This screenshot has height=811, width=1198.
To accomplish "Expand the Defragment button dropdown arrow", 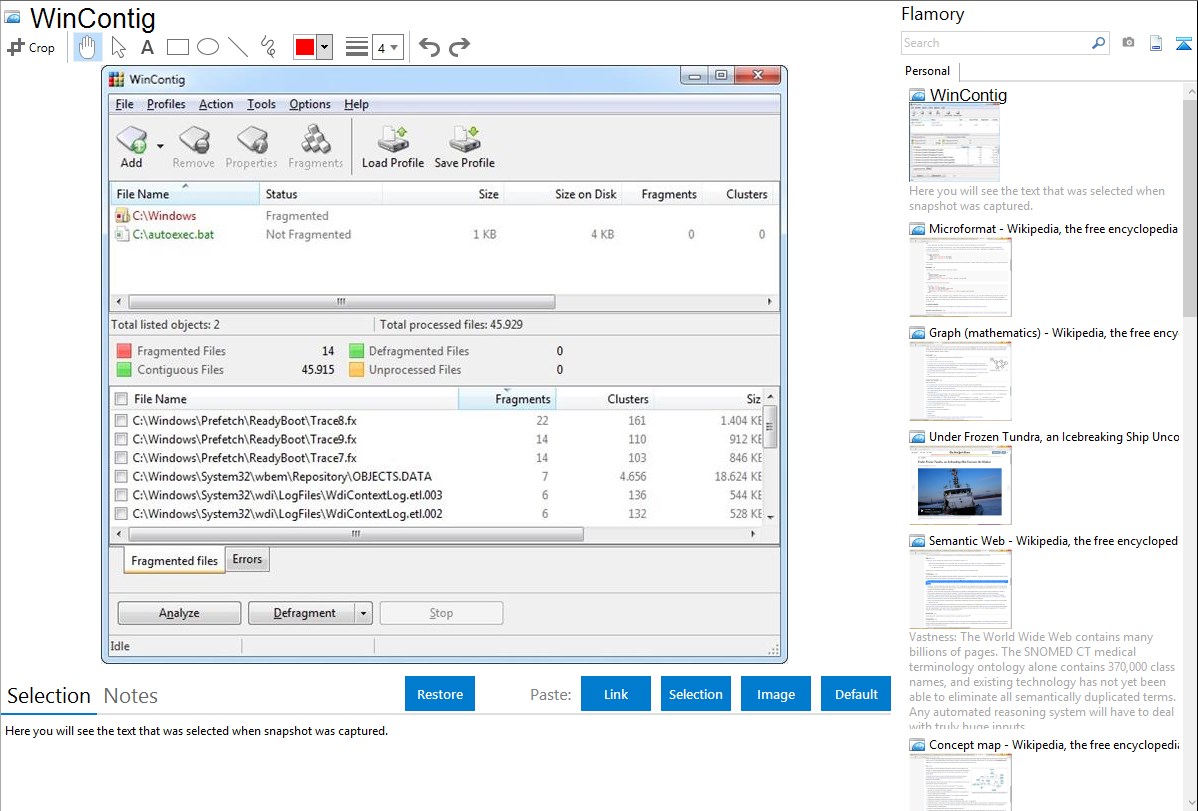I will [x=364, y=613].
